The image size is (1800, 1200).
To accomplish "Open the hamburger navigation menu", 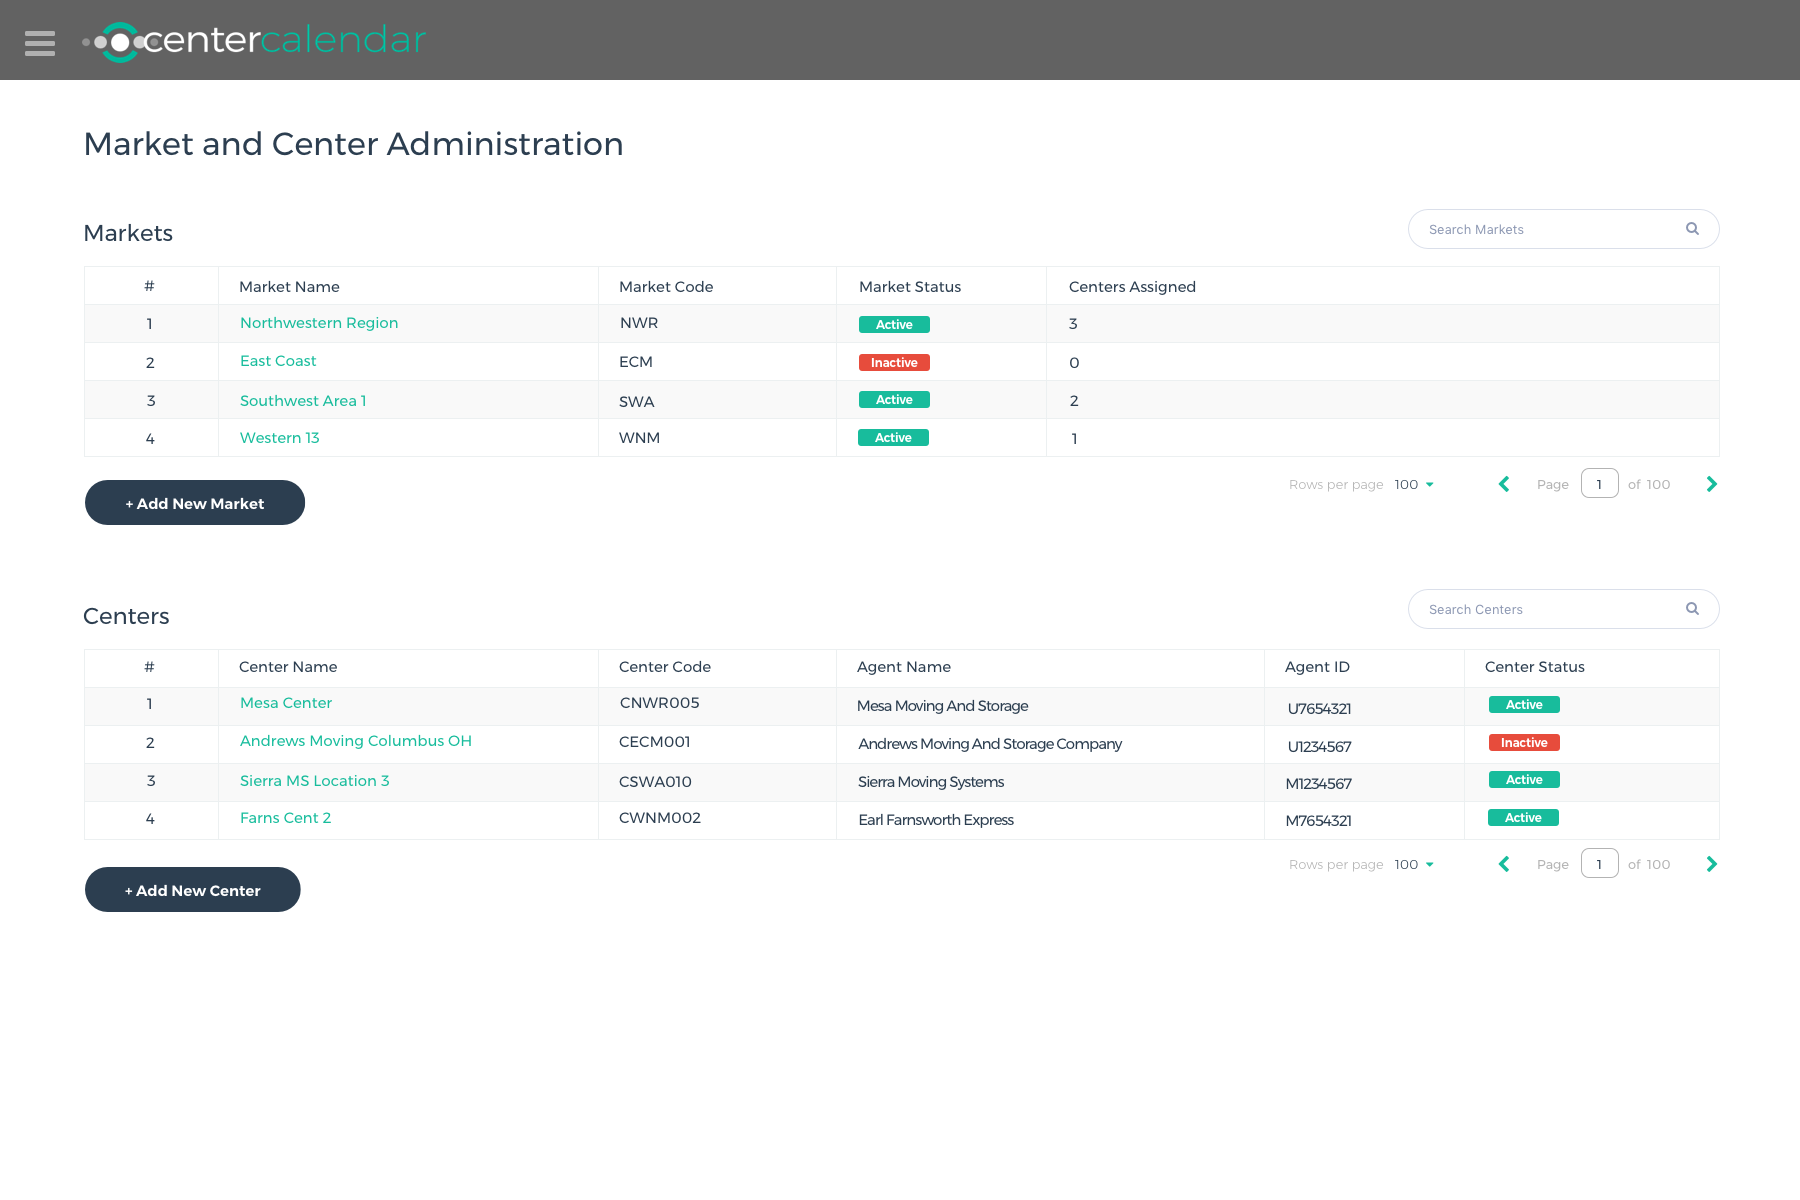I will pos(40,43).
